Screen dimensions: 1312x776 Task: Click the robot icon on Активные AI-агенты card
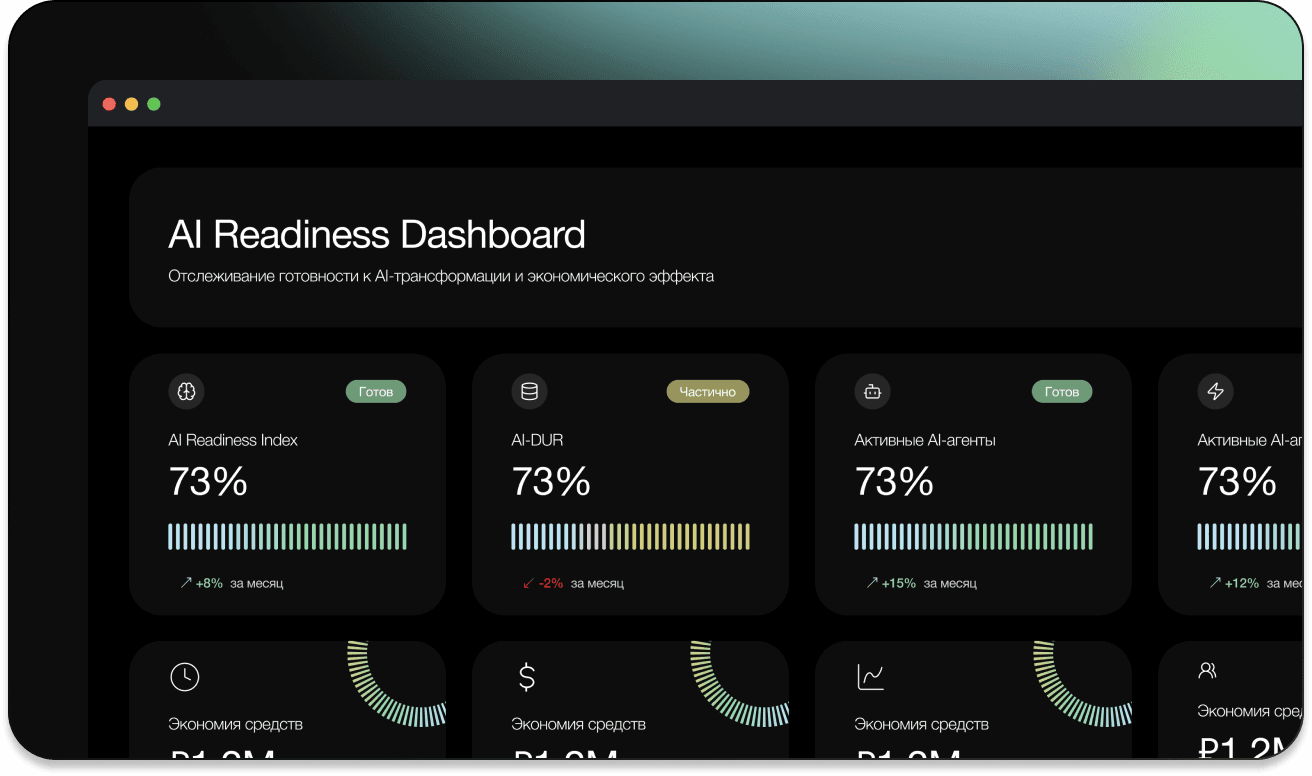[872, 392]
